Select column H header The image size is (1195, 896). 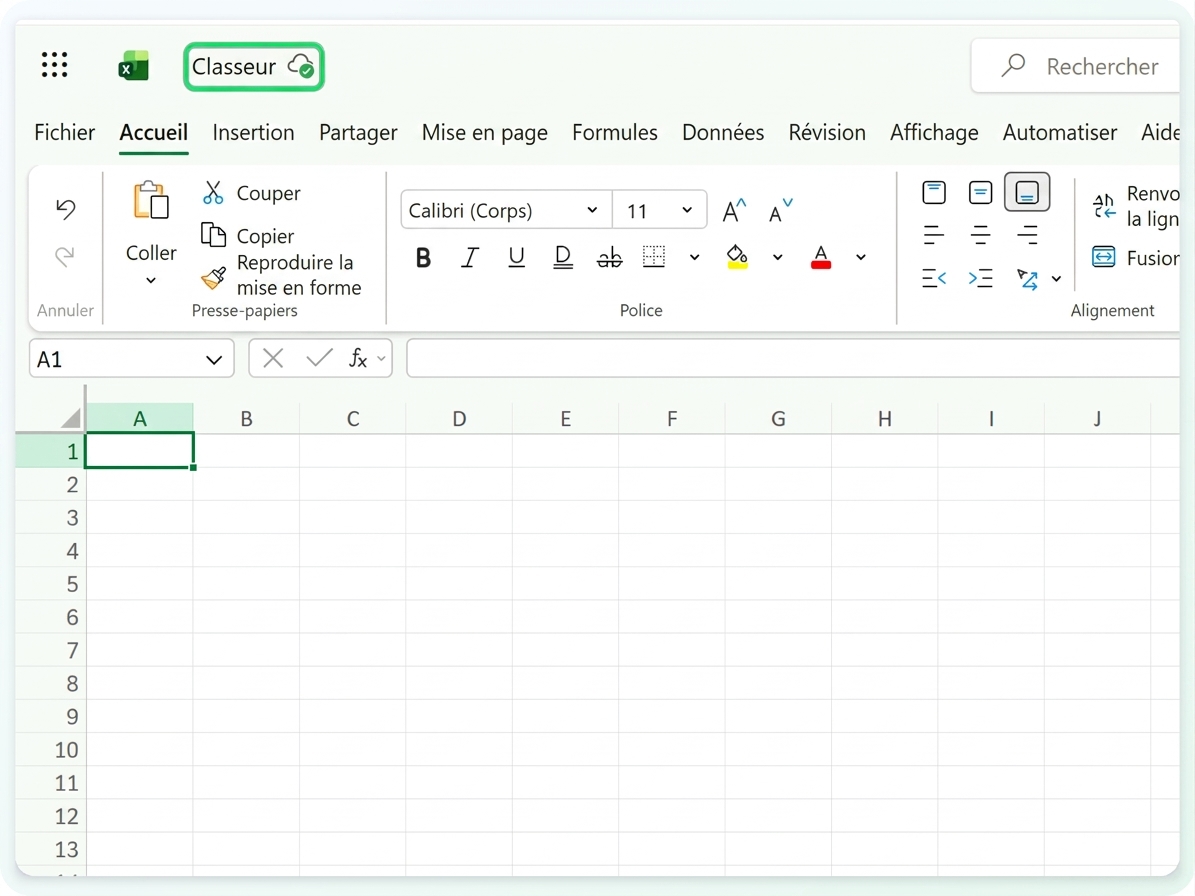pos(884,418)
